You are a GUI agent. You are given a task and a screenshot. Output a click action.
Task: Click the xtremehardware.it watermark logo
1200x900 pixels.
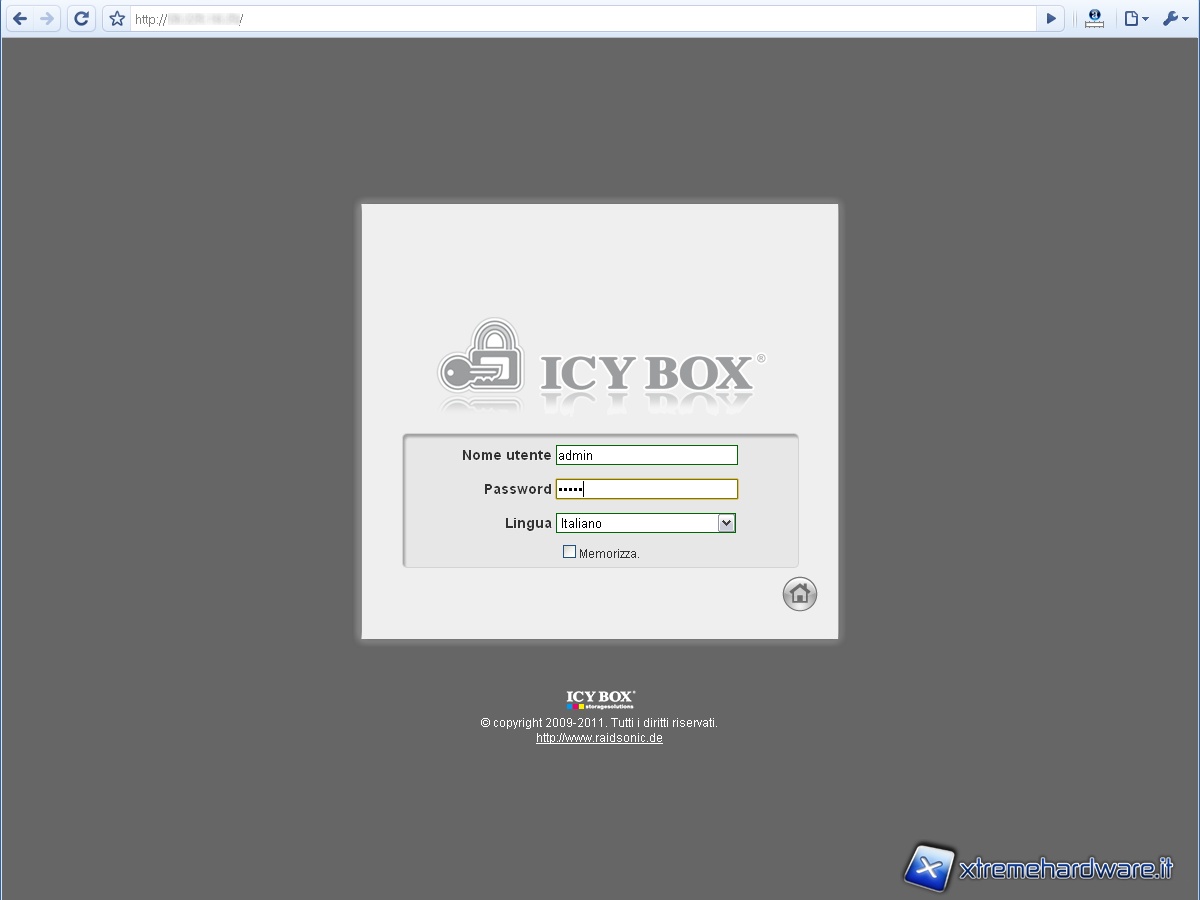[x=1038, y=867]
